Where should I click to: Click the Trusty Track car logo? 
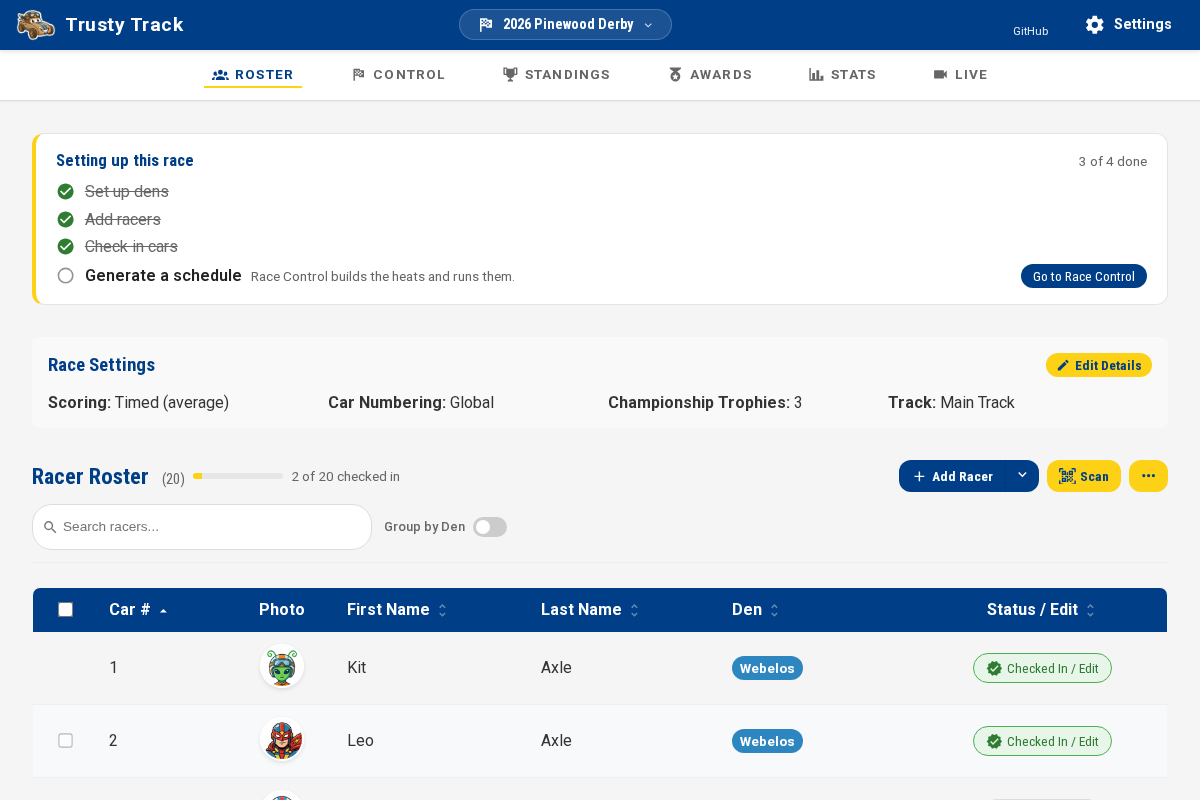click(x=36, y=25)
